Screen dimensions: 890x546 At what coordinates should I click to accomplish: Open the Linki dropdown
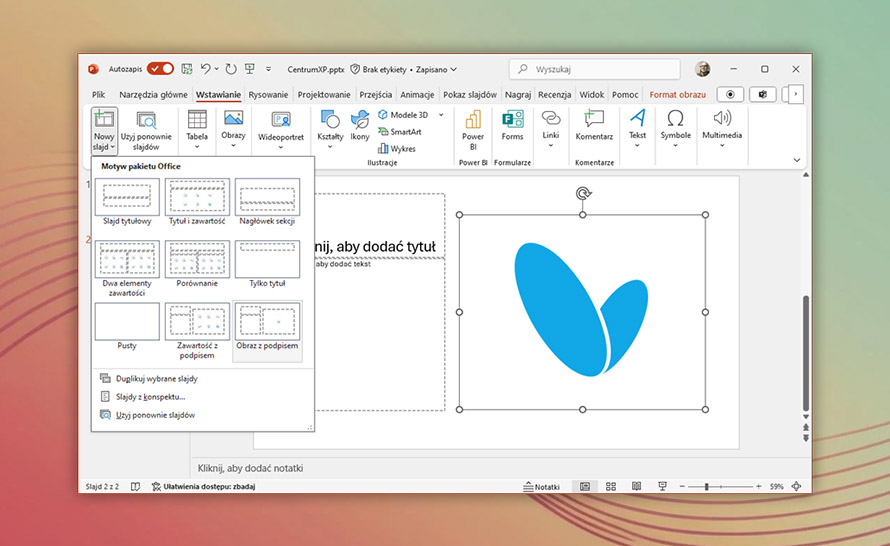click(551, 130)
